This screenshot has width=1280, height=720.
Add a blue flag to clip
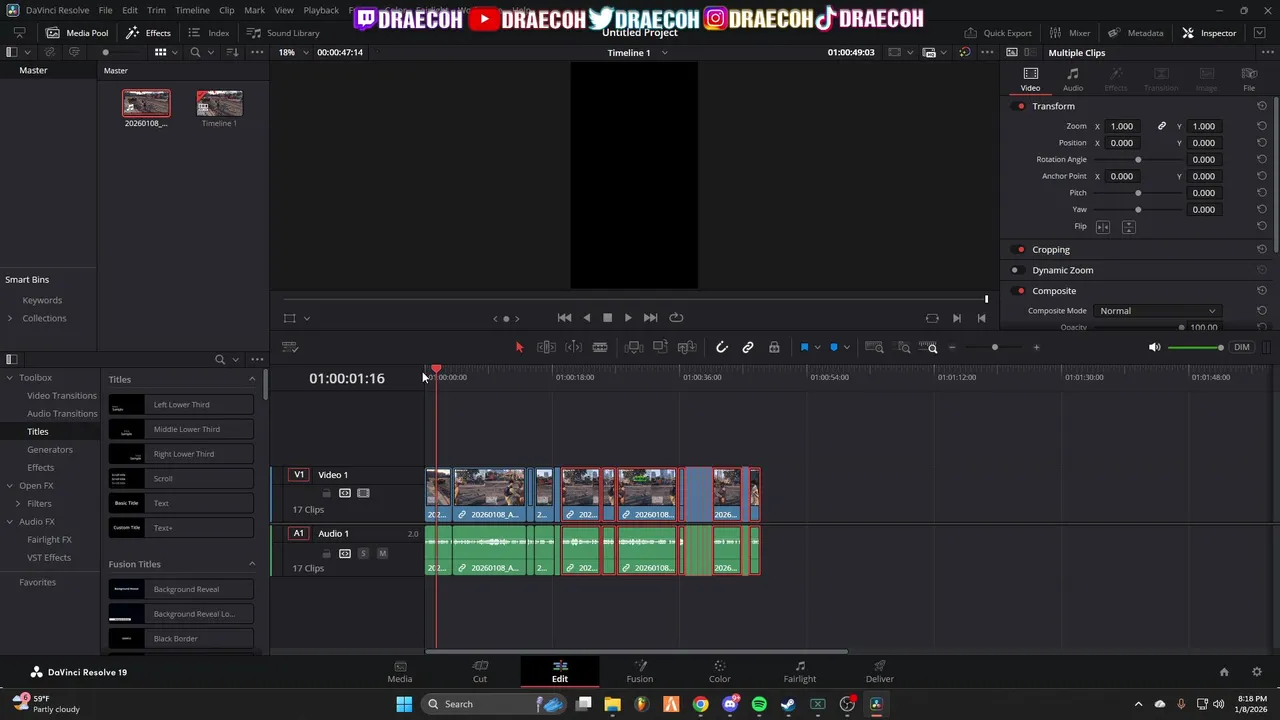coord(804,347)
